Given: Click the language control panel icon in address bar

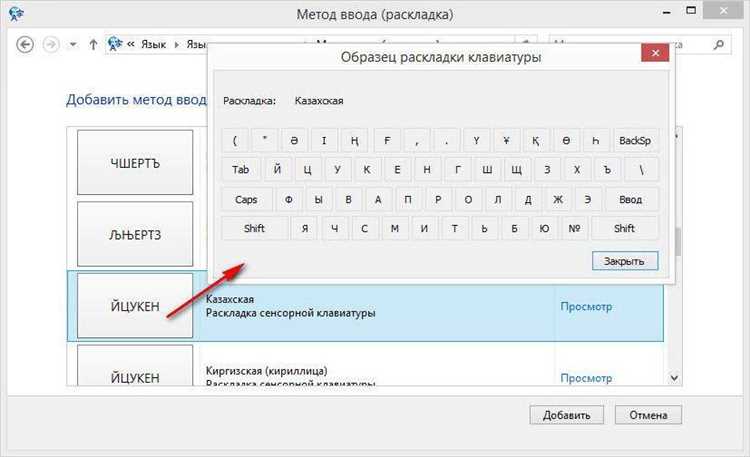Looking at the screenshot, I should [115, 44].
